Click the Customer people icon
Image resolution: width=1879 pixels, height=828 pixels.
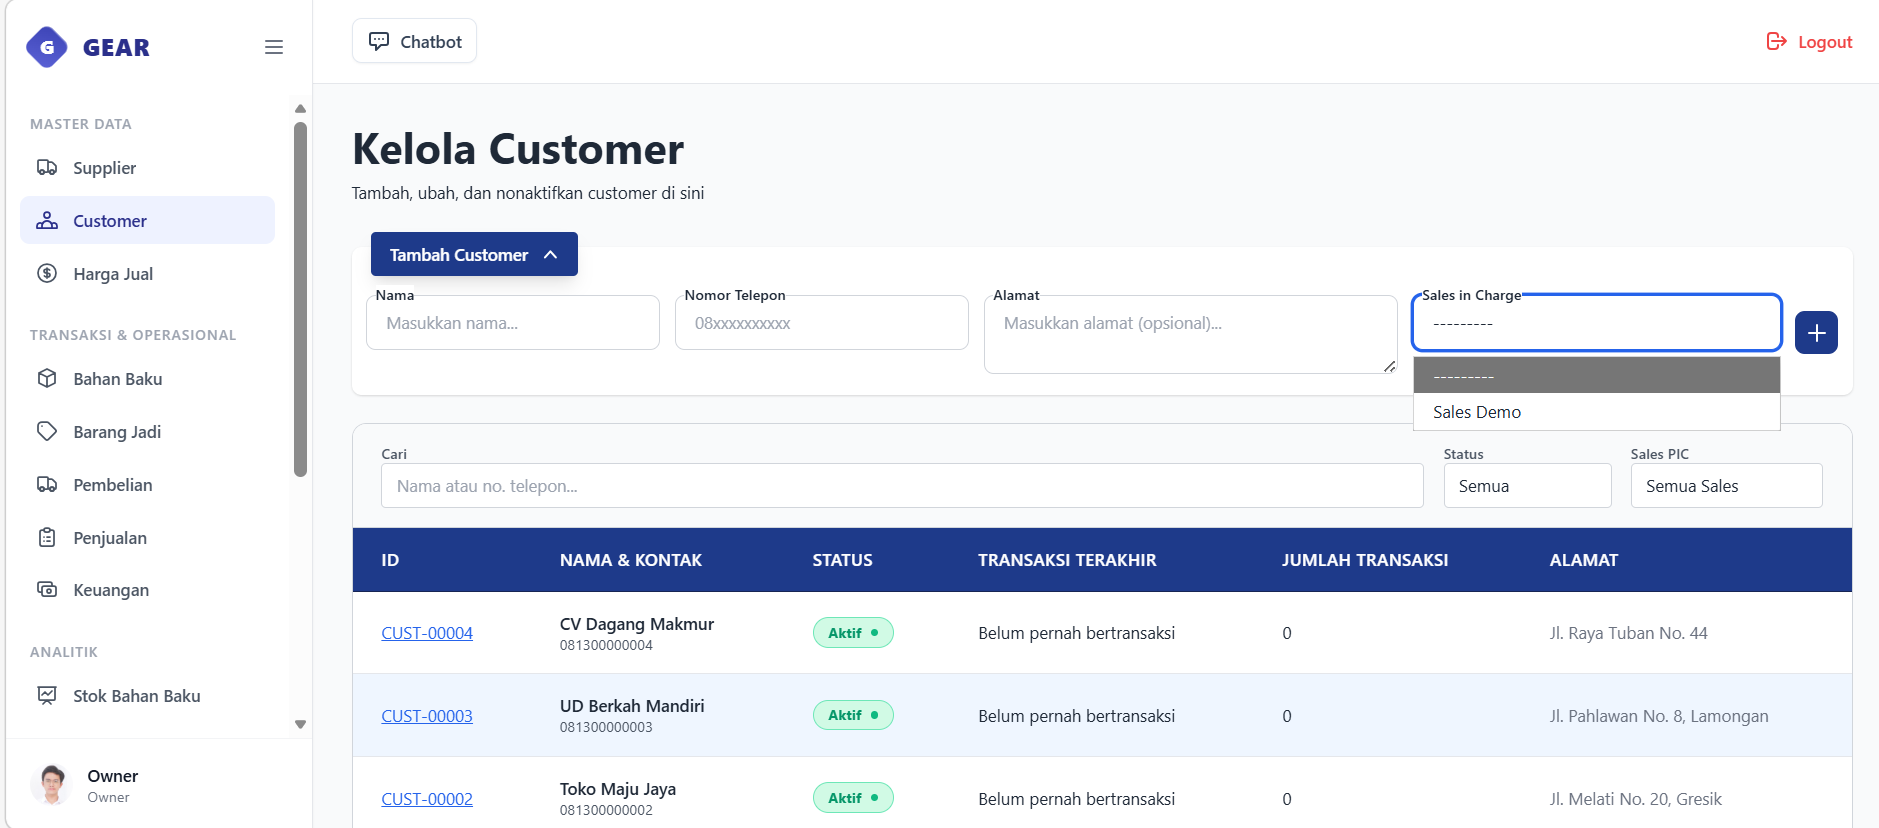coord(47,220)
